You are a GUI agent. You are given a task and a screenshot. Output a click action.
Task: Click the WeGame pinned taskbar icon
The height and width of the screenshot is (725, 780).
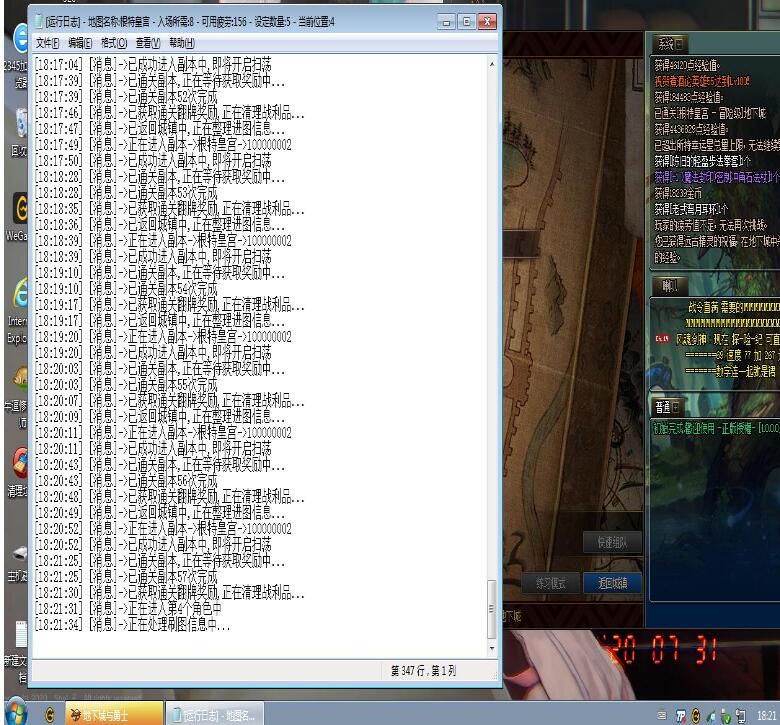pyautogui.click(x=49, y=716)
